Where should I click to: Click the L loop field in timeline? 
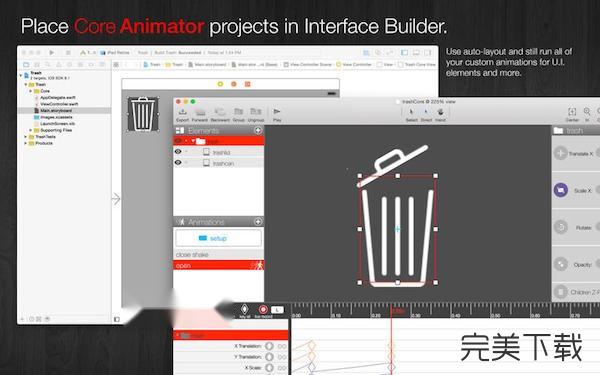point(277,310)
